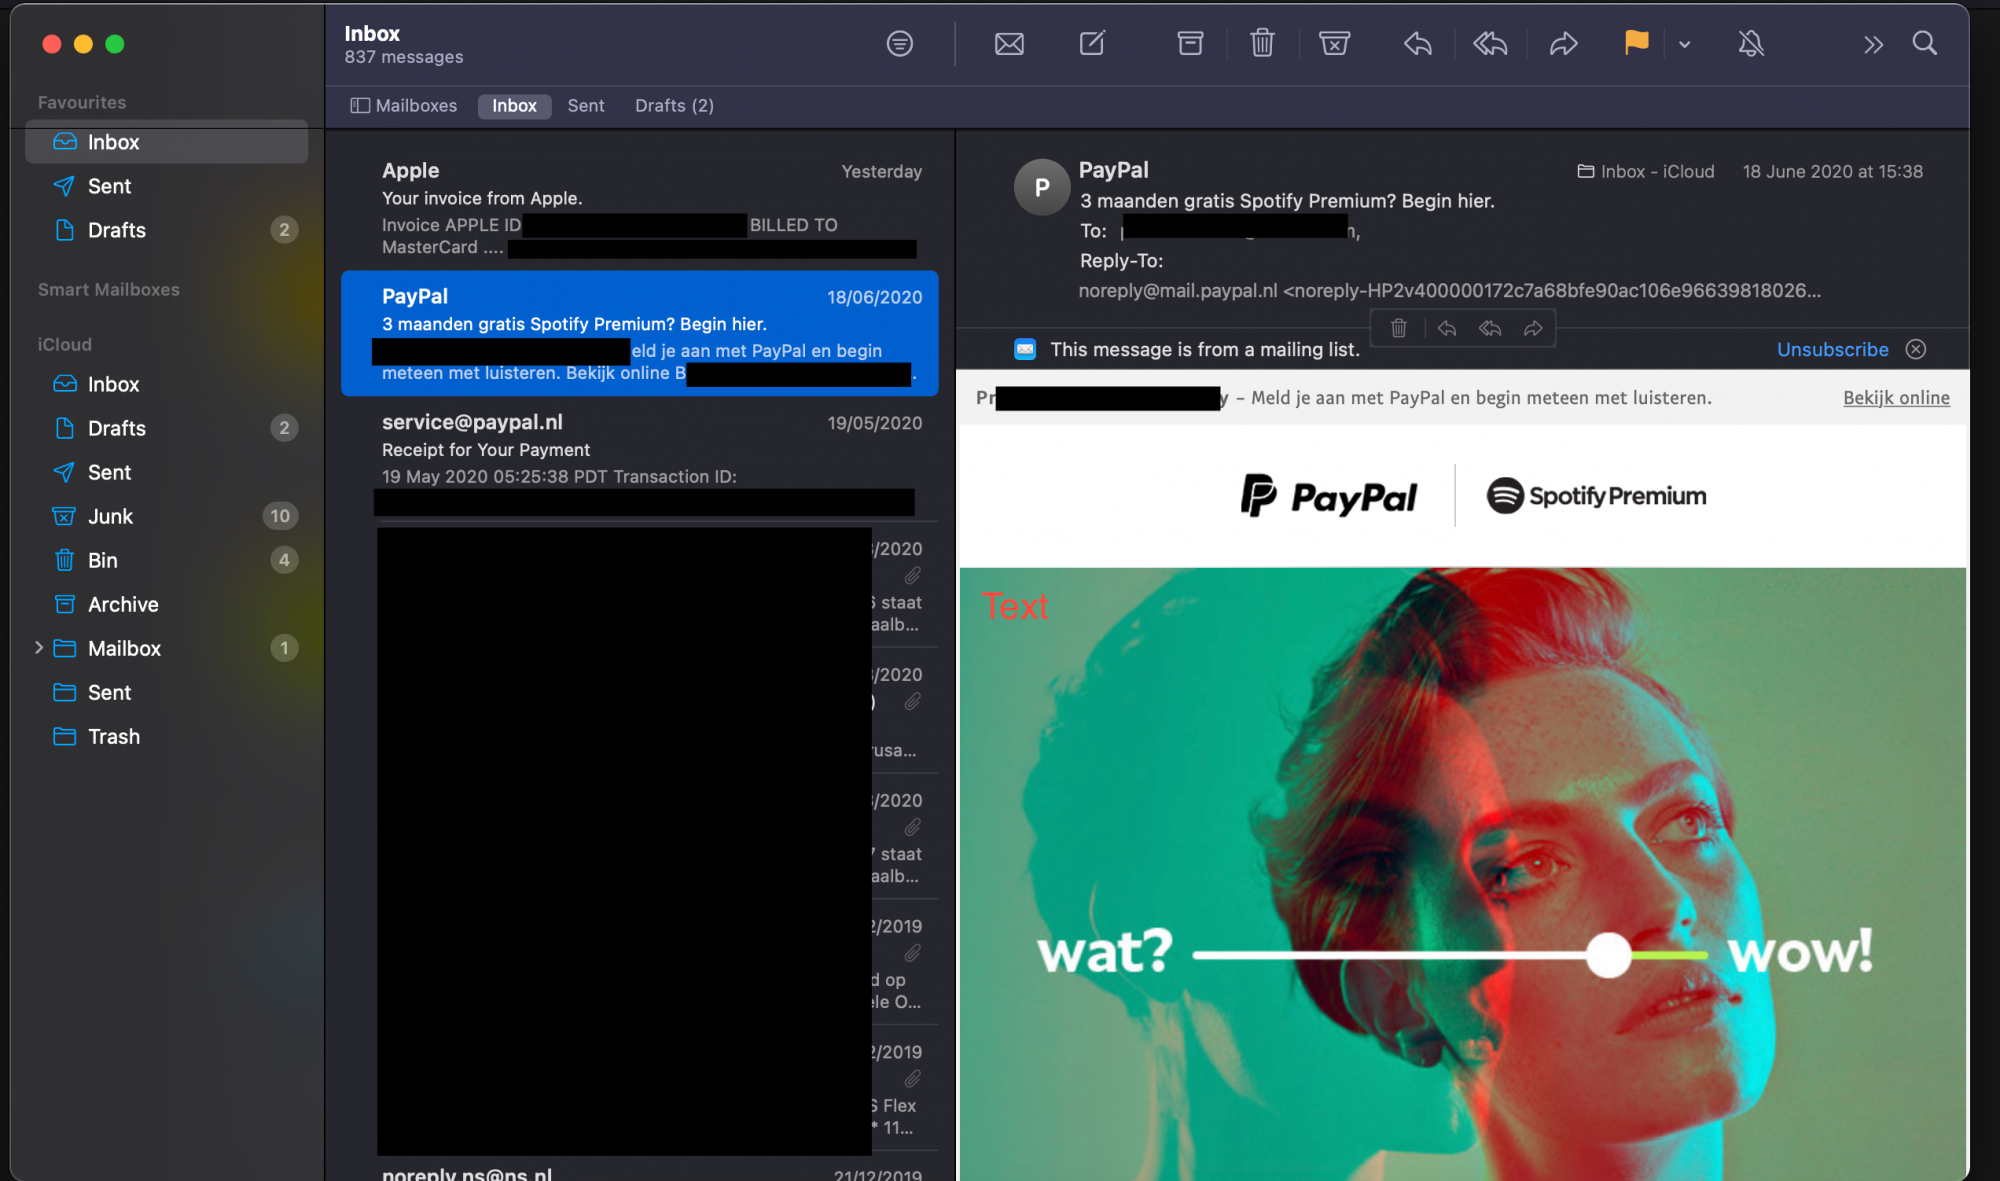Reply all from the toolbar
2000x1181 pixels.
(x=1490, y=44)
